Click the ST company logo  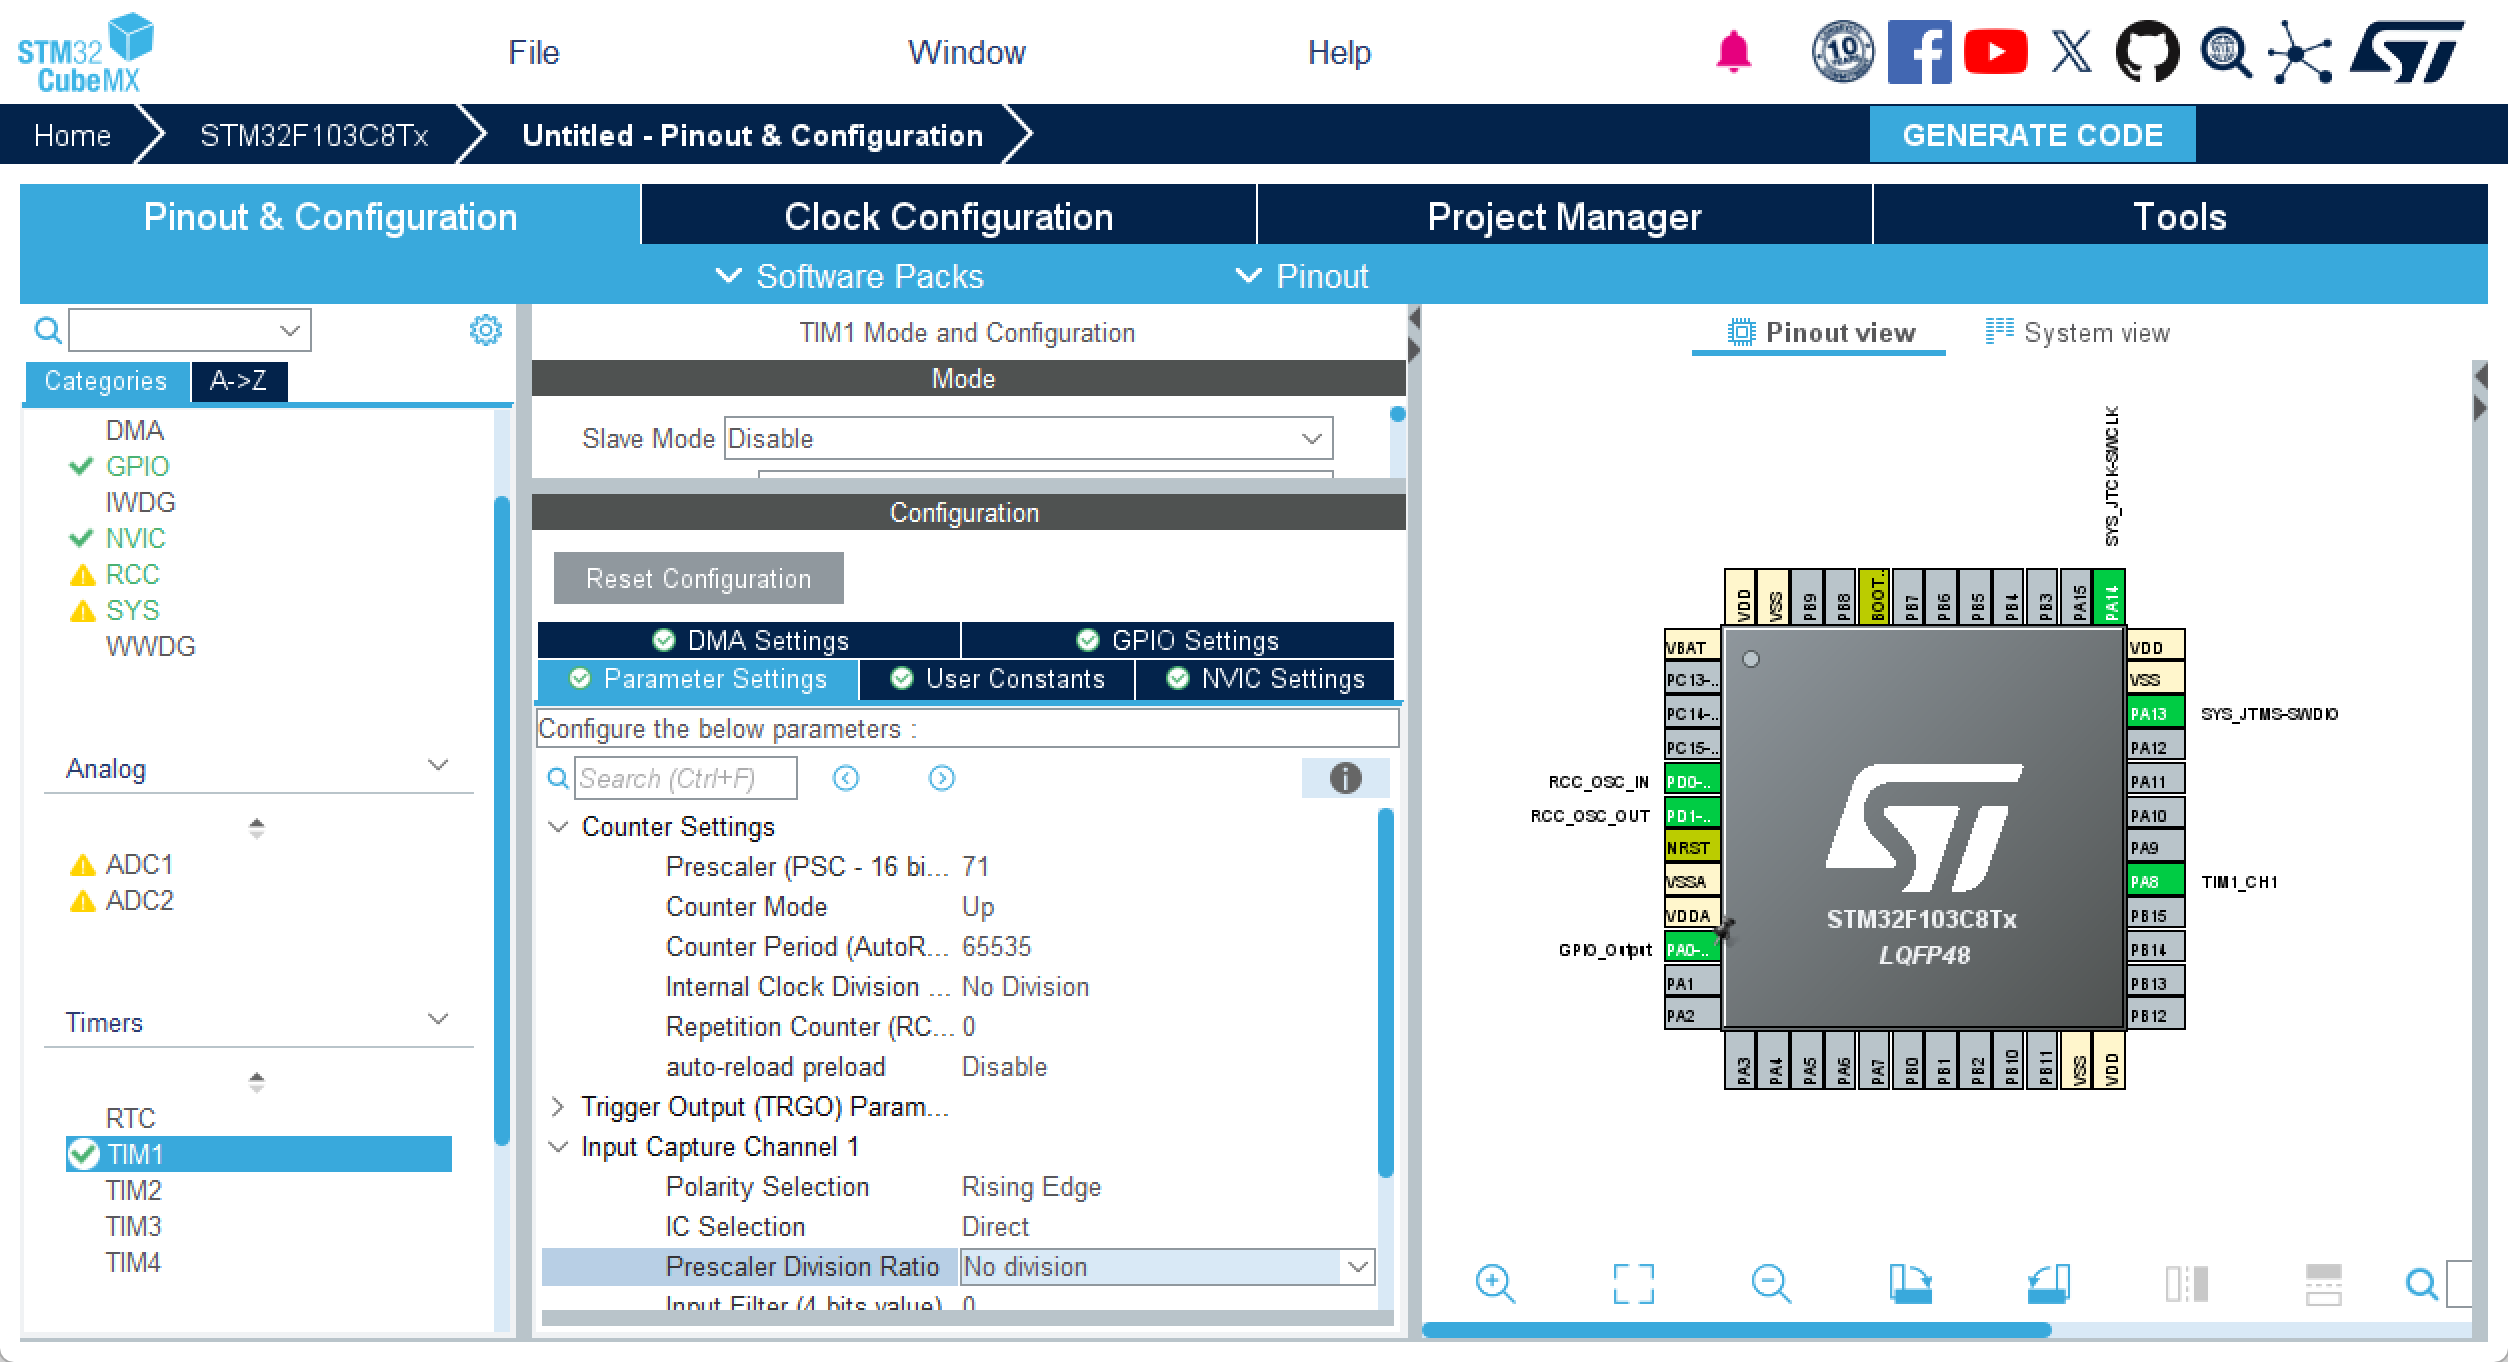2407,51
